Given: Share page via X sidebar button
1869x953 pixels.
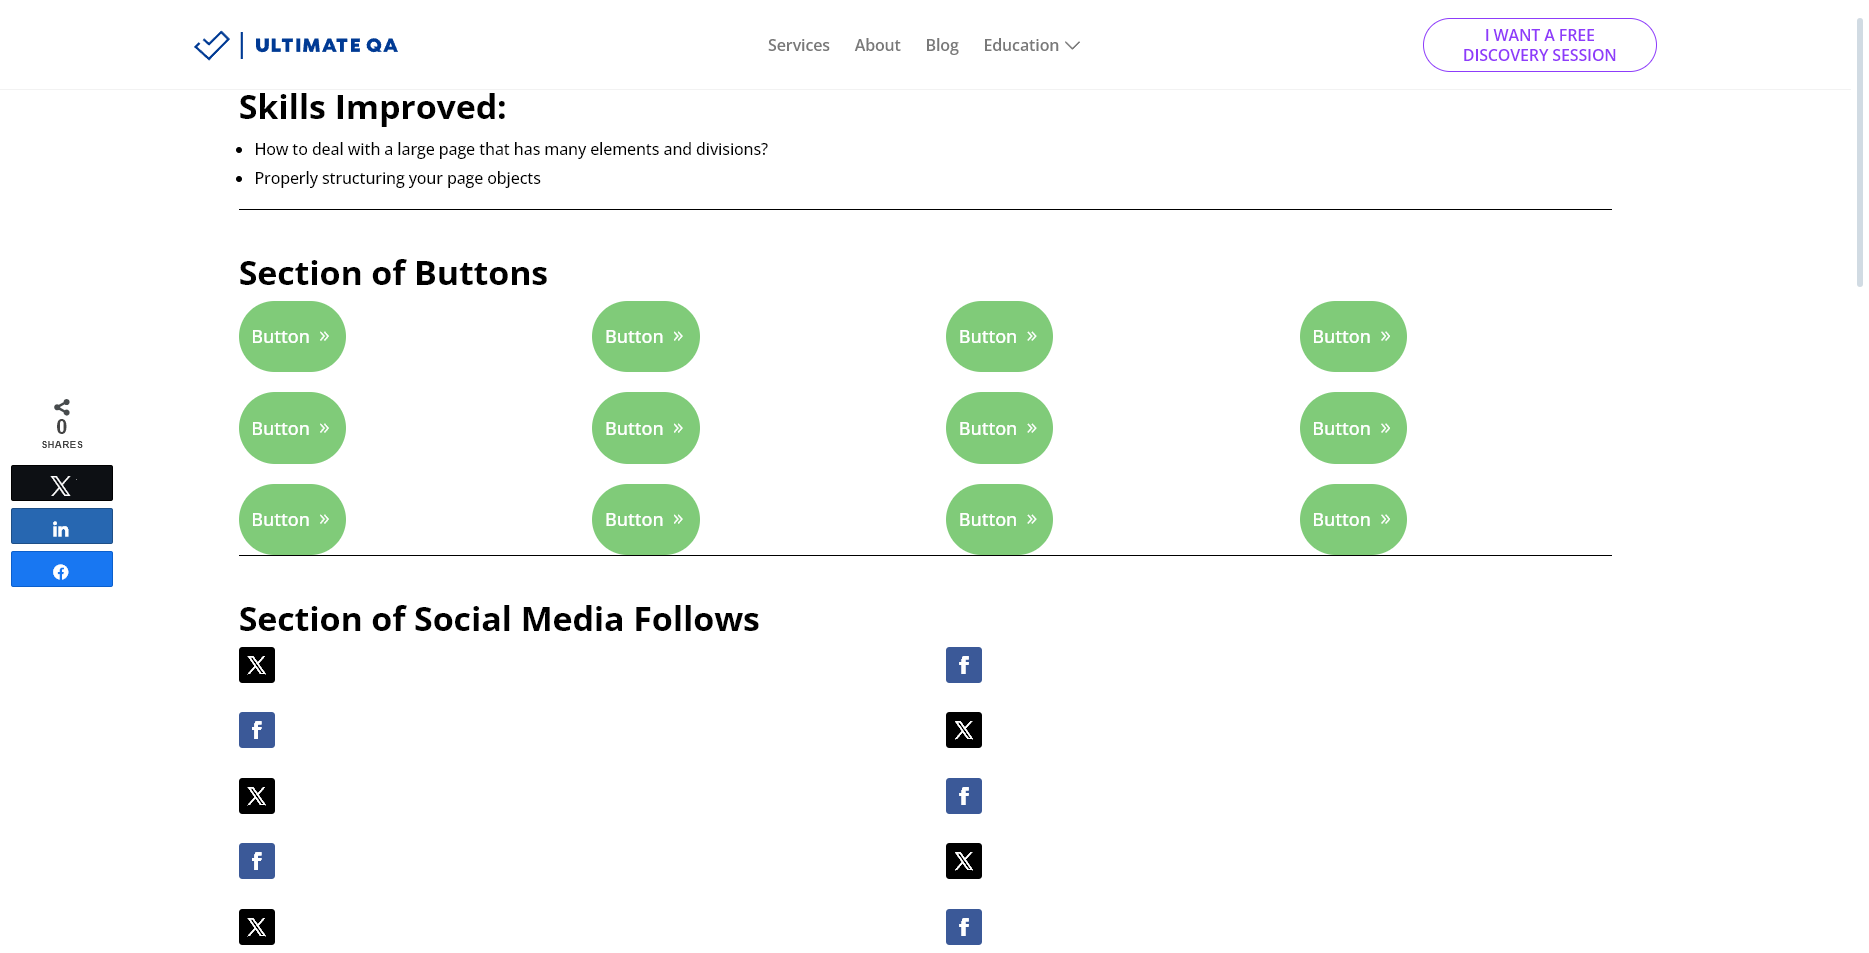Looking at the screenshot, I should [x=62, y=484].
